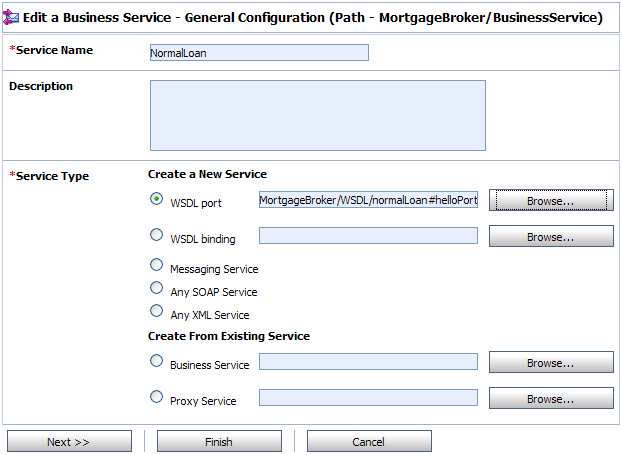Browse for an existing Proxy Service
The image size is (622, 455).
(x=551, y=398)
